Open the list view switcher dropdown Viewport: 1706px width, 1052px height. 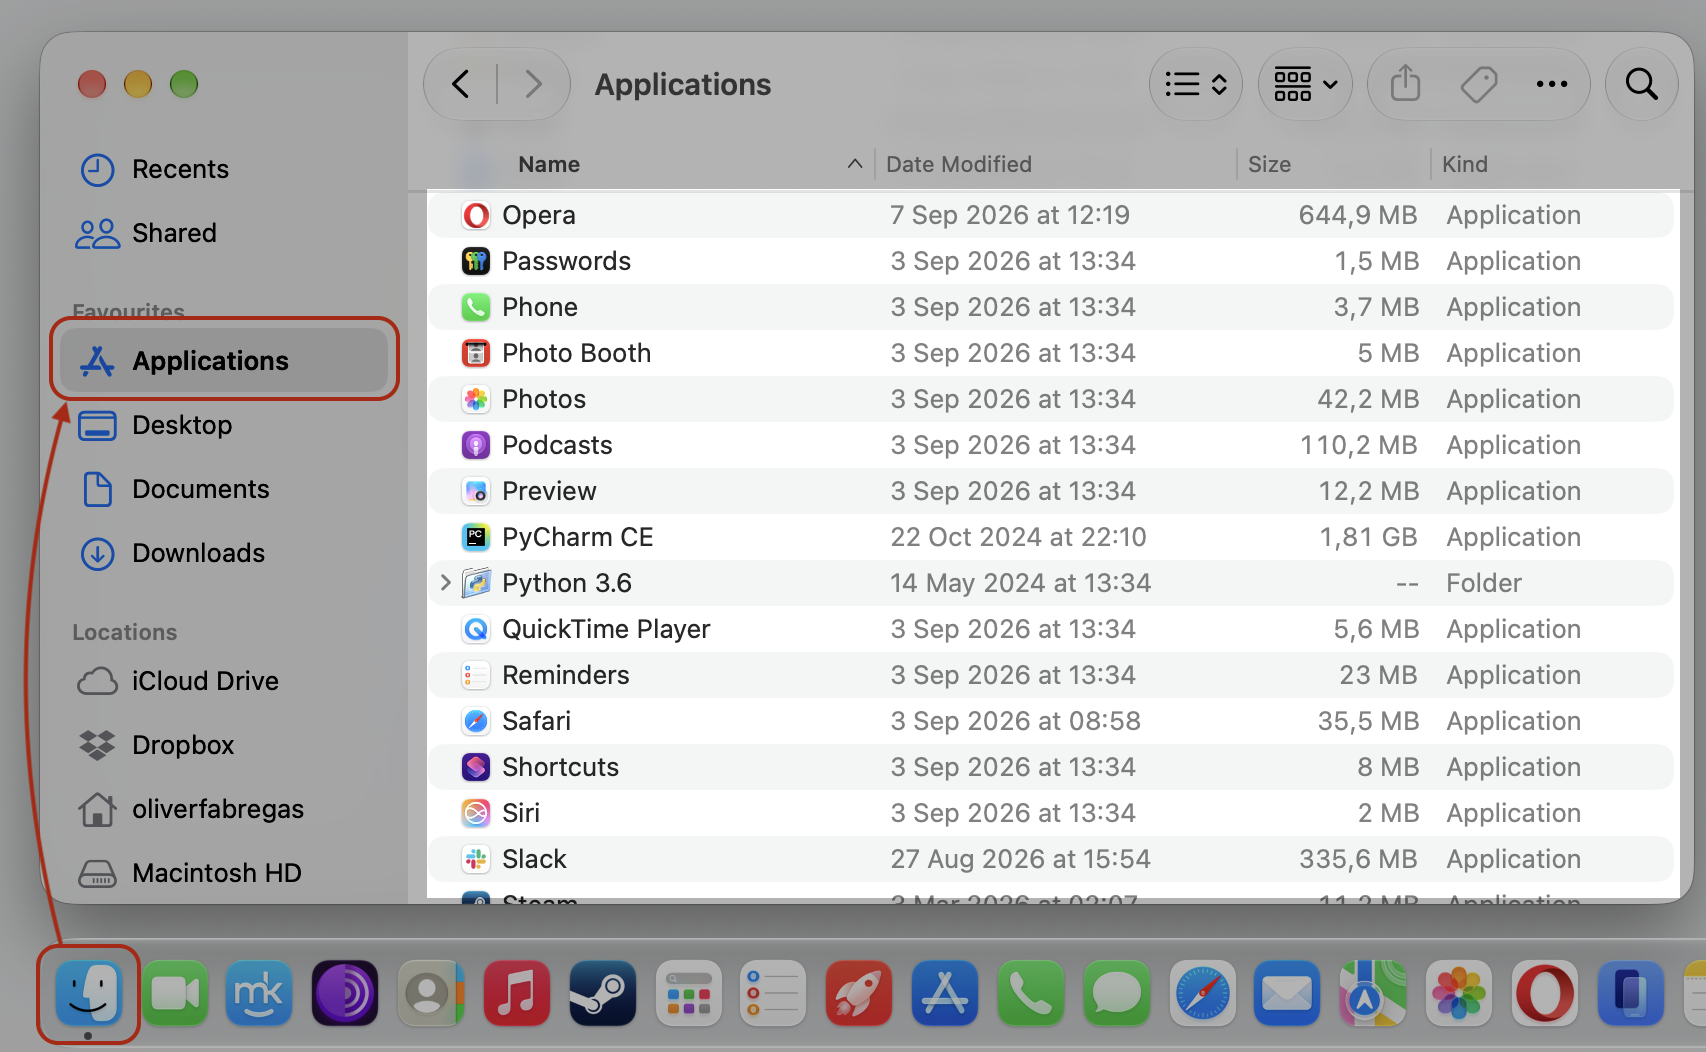(1196, 84)
